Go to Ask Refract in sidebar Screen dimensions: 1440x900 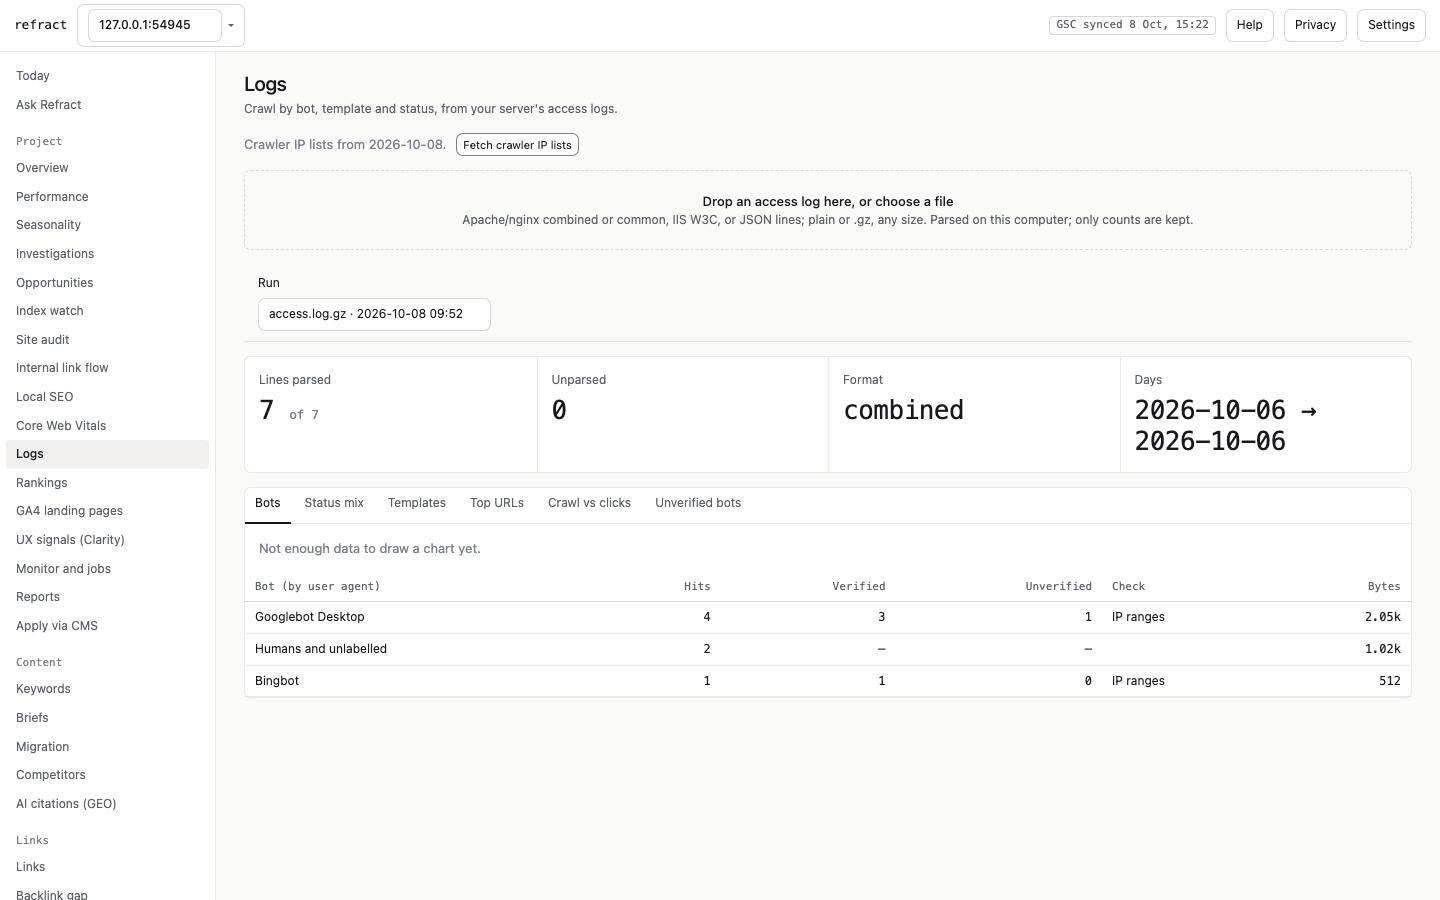tap(49, 105)
